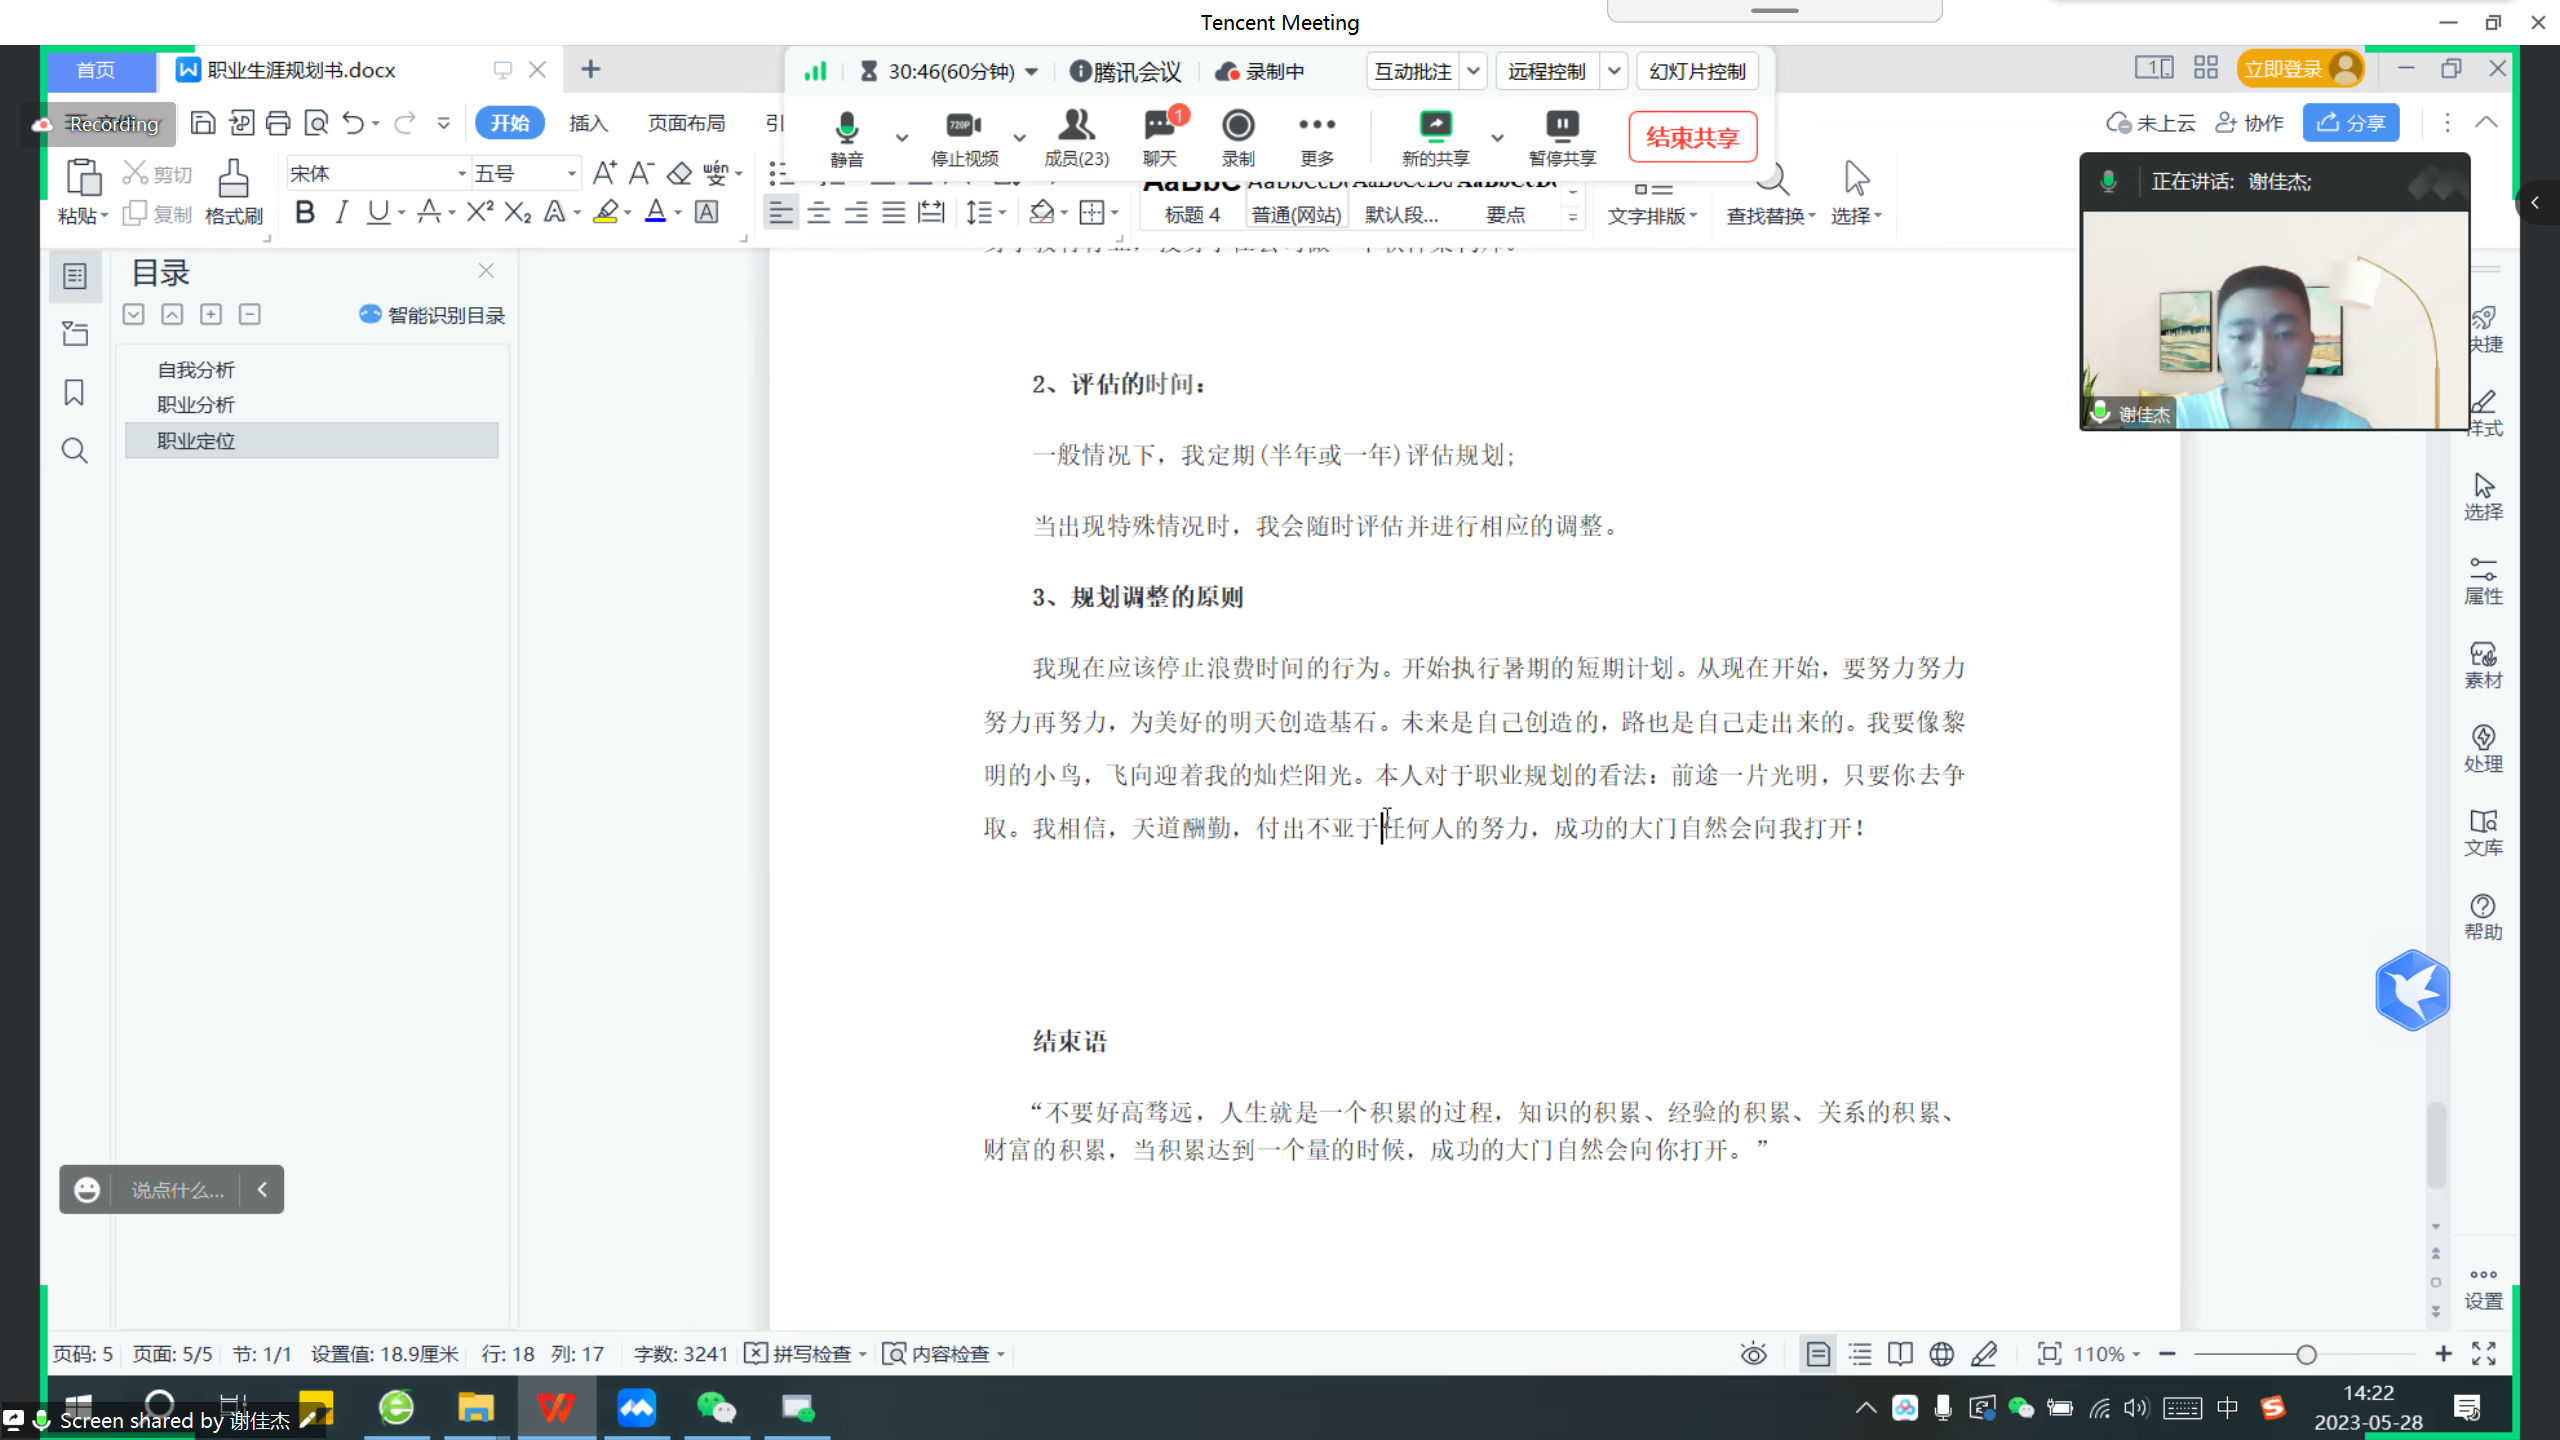Image resolution: width=2560 pixels, height=1440 pixels.
Task: Select 职业分析 in the outline pane
Action: point(196,405)
